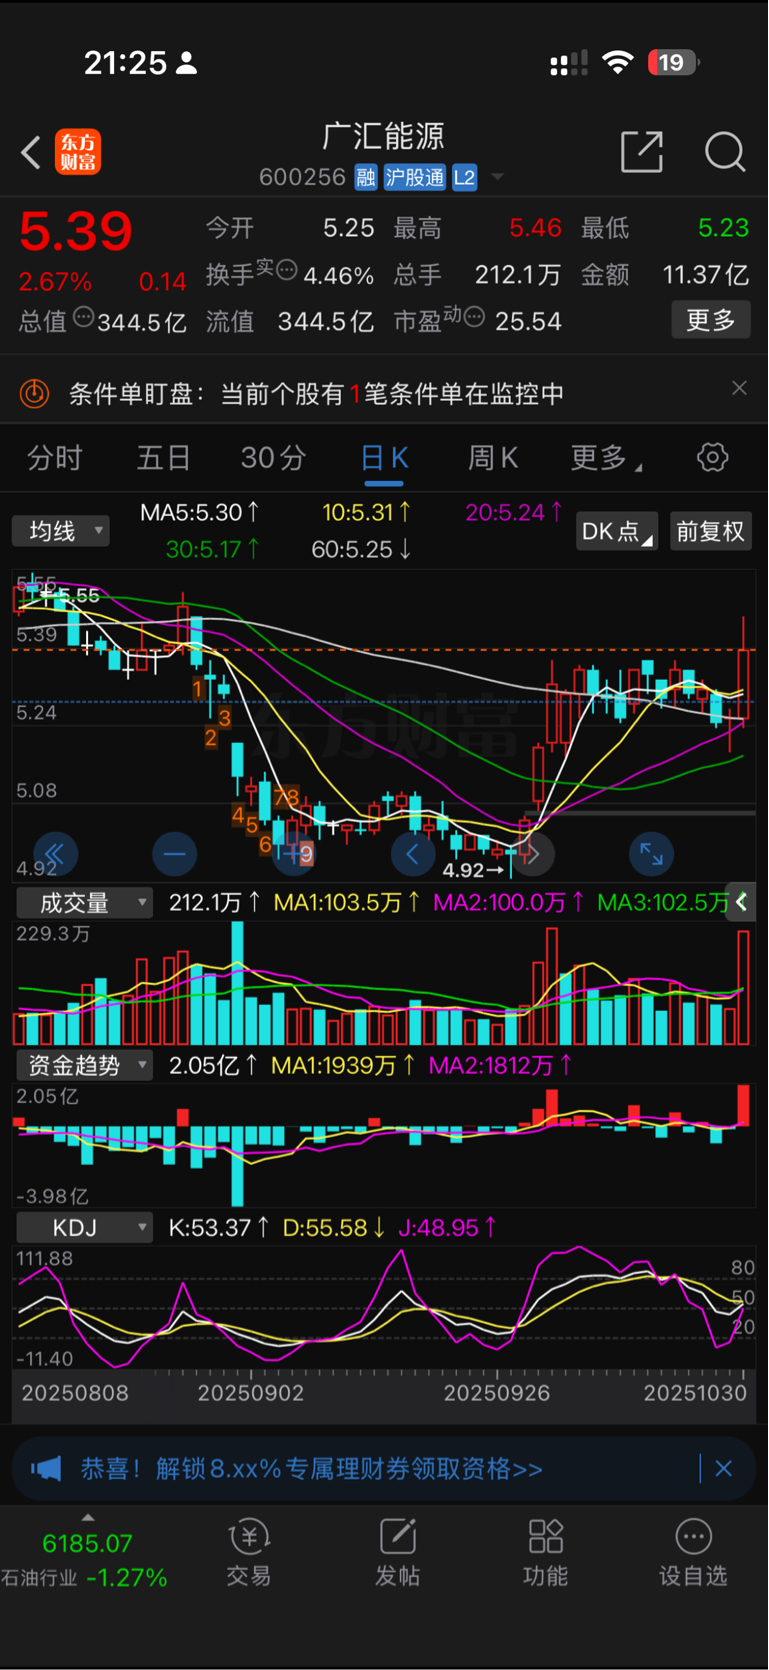Tap the 沪股通 badge
Image resolution: width=769 pixels, height=1670 pixels.
415,178
